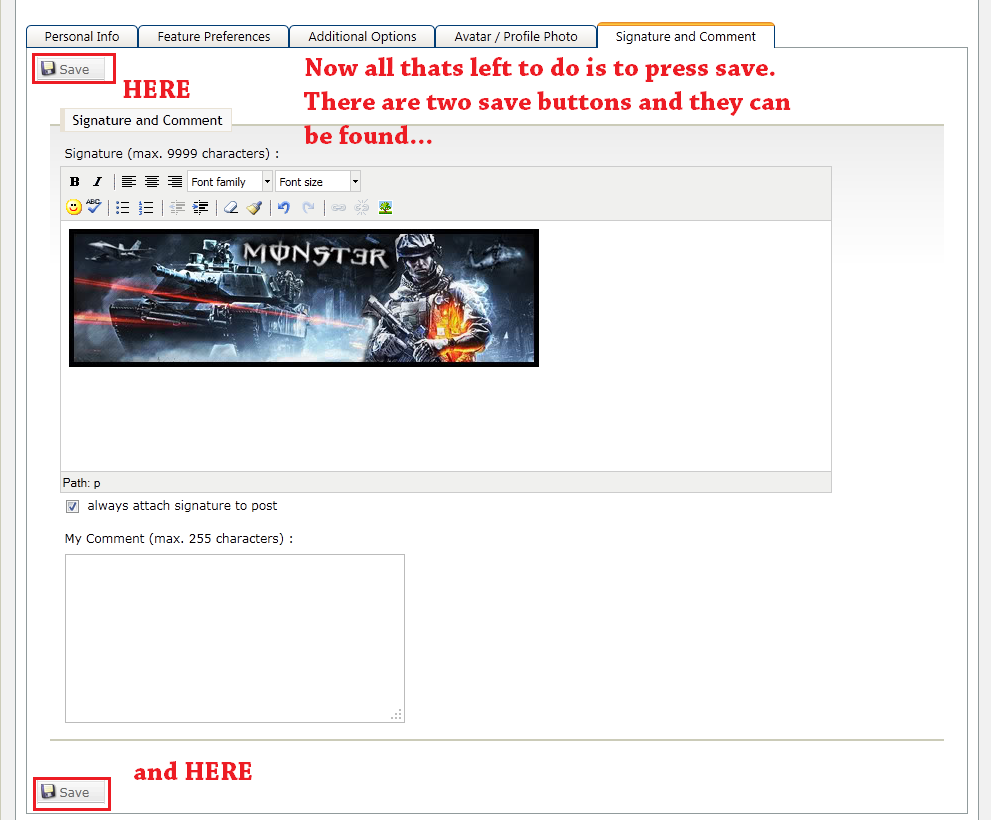Open the Font size dropdown
The height and width of the screenshot is (820, 991).
(318, 182)
